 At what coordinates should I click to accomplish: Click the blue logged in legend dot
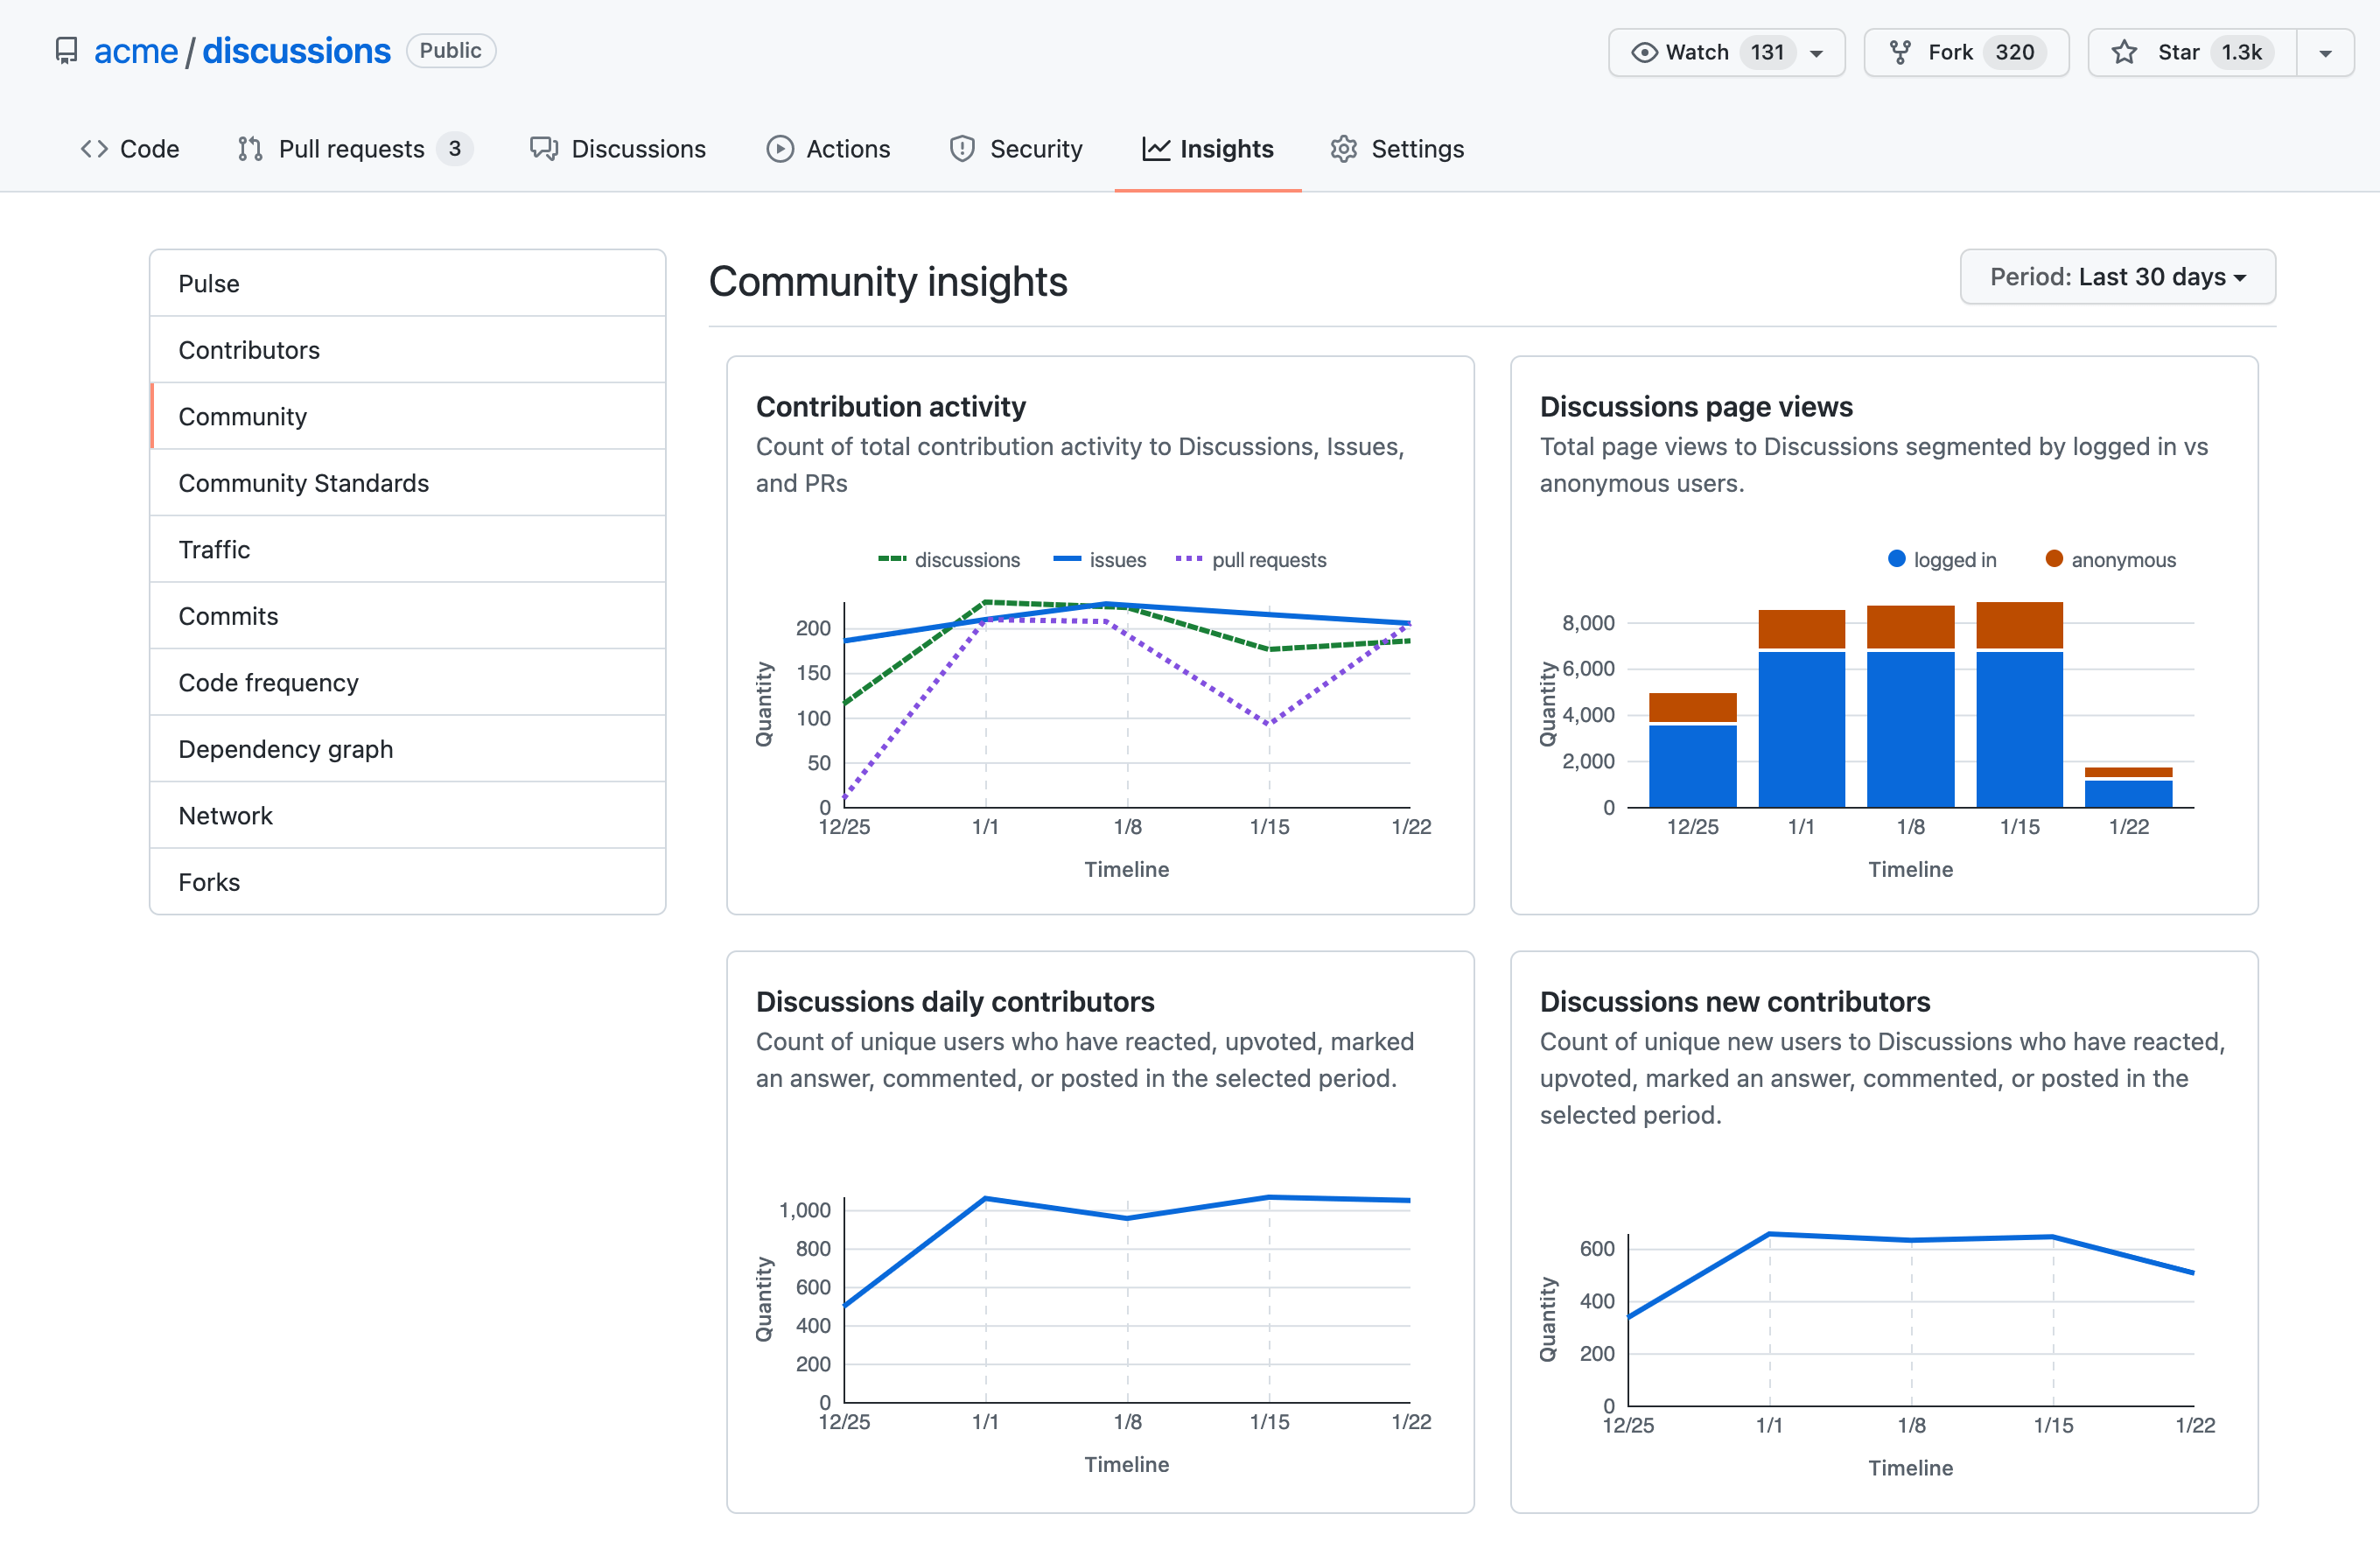coord(1897,559)
